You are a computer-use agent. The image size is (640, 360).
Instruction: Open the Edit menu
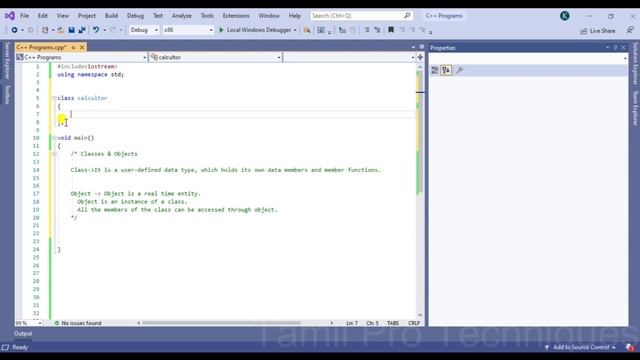click(43, 16)
